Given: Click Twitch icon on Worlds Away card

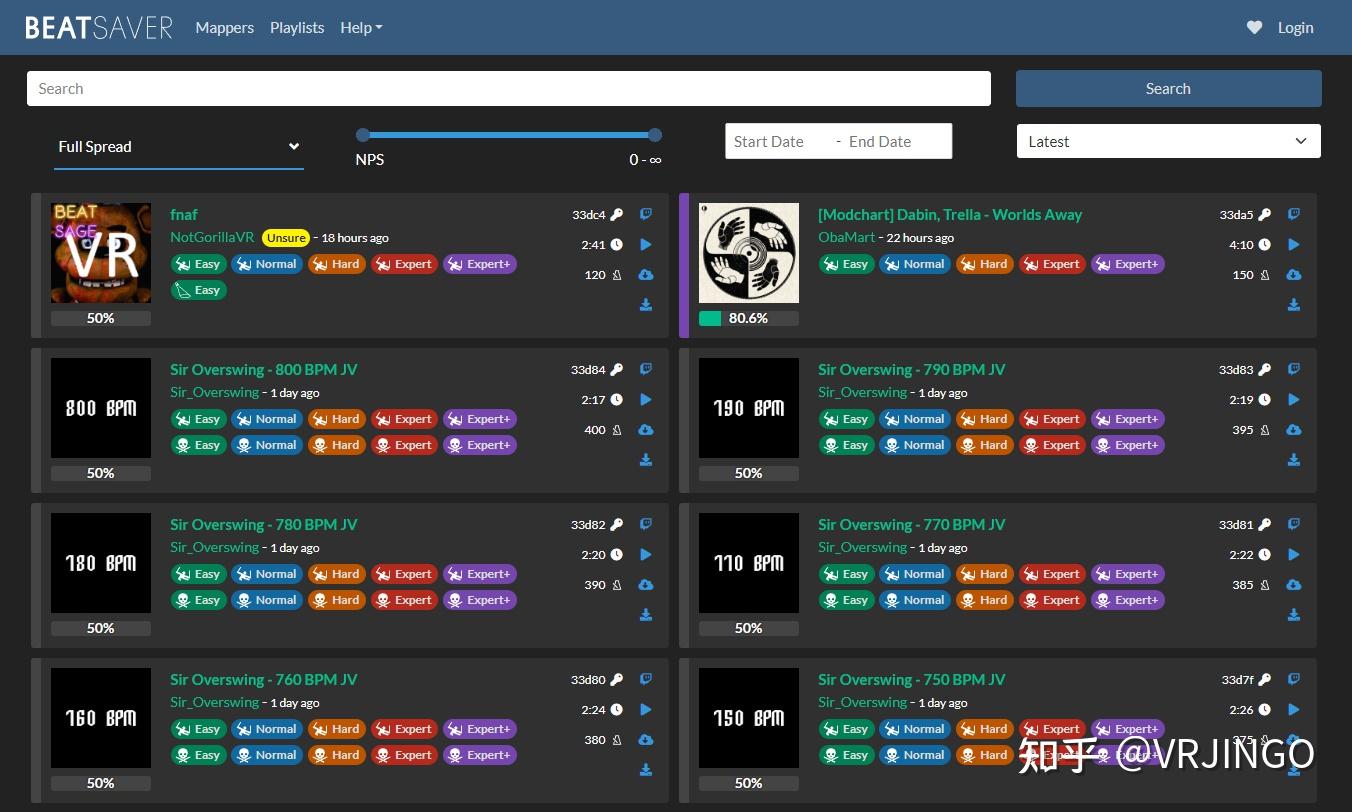Looking at the screenshot, I should (x=1294, y=214).
